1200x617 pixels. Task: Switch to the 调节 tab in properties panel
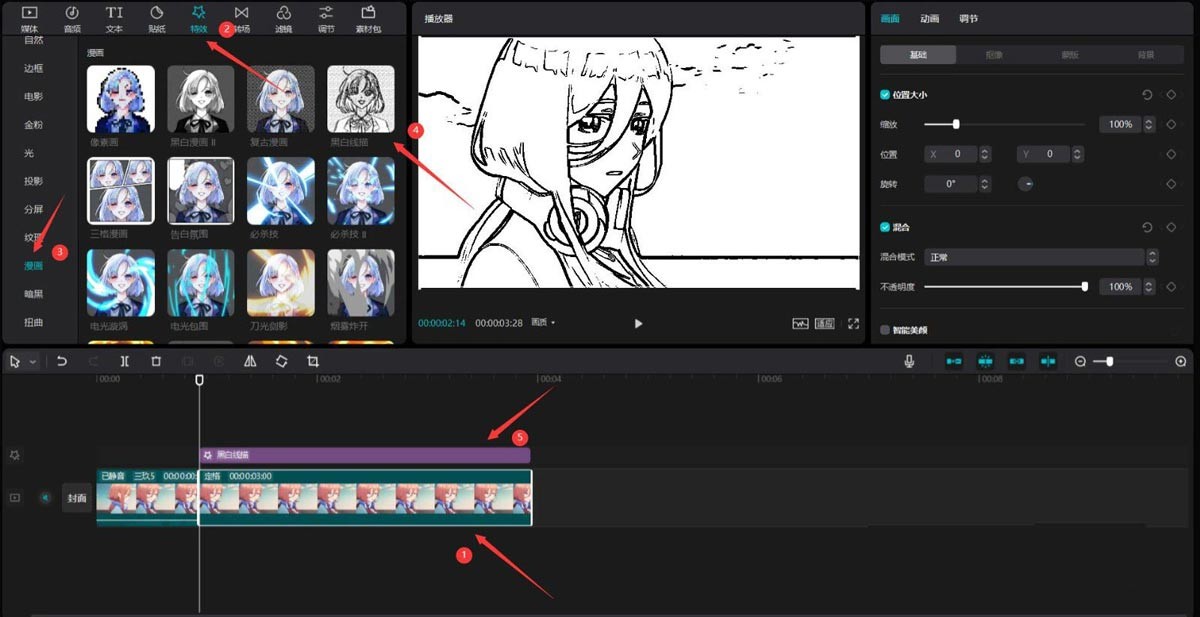pos(968,18)
